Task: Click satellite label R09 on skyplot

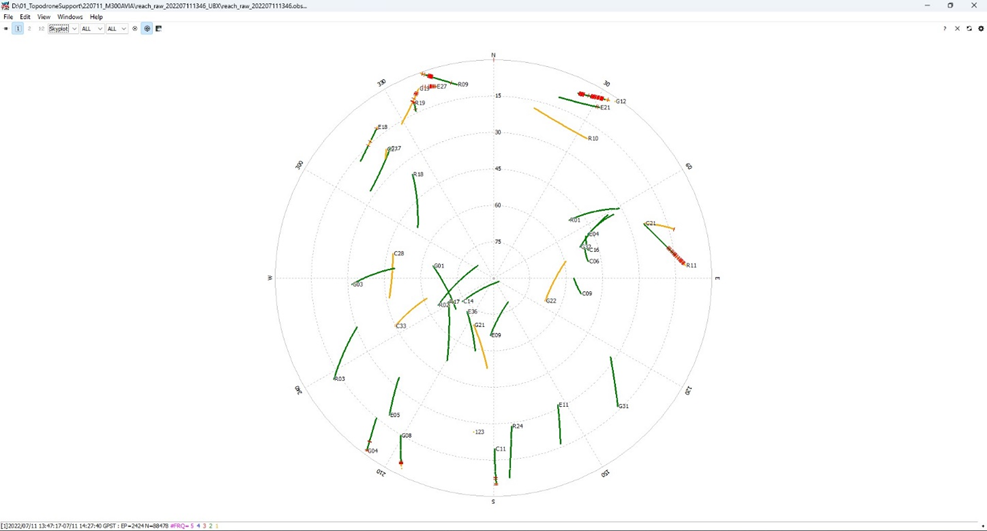Action: 463,84
